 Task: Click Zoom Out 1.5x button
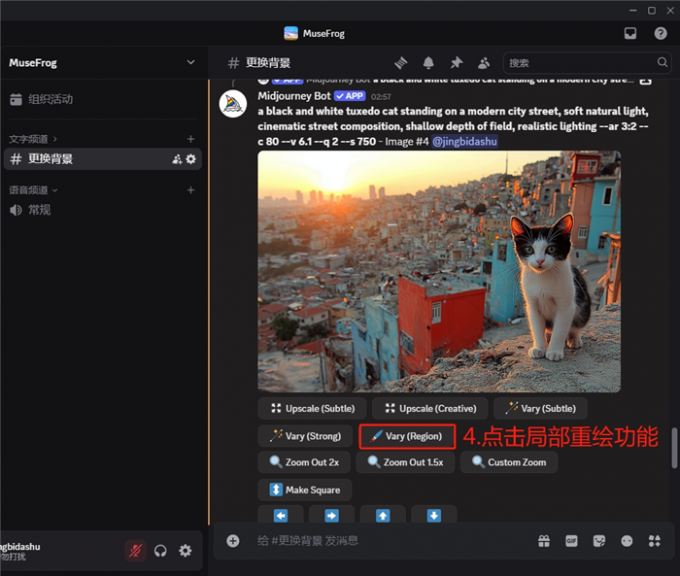pos(405,462)
